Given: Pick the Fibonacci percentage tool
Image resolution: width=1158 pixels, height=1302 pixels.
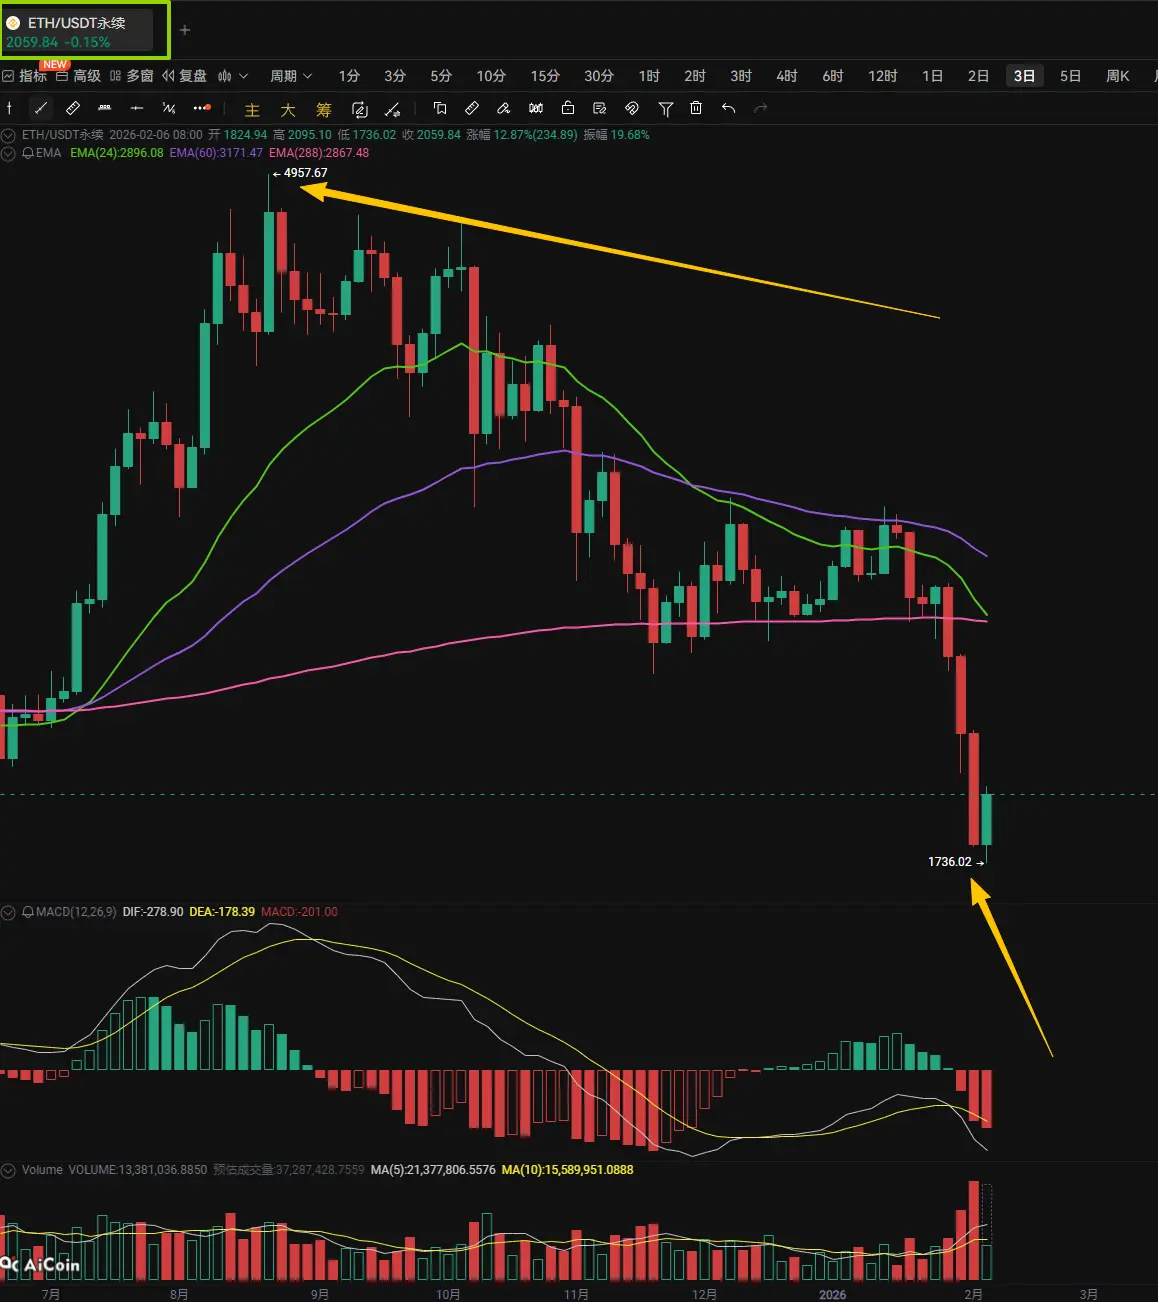Looking at the screenshot, I should pos(169,108).
